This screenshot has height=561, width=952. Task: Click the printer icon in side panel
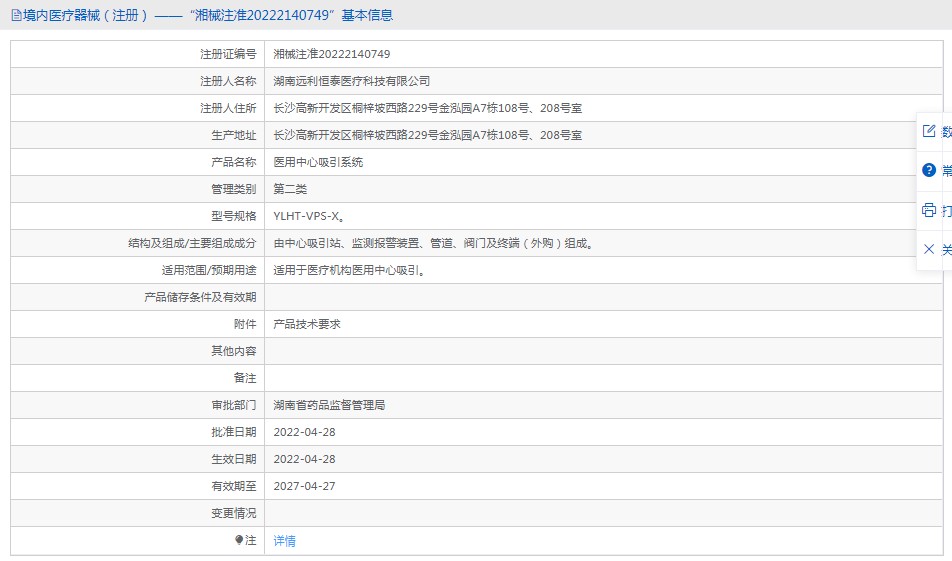coord(929,210)
